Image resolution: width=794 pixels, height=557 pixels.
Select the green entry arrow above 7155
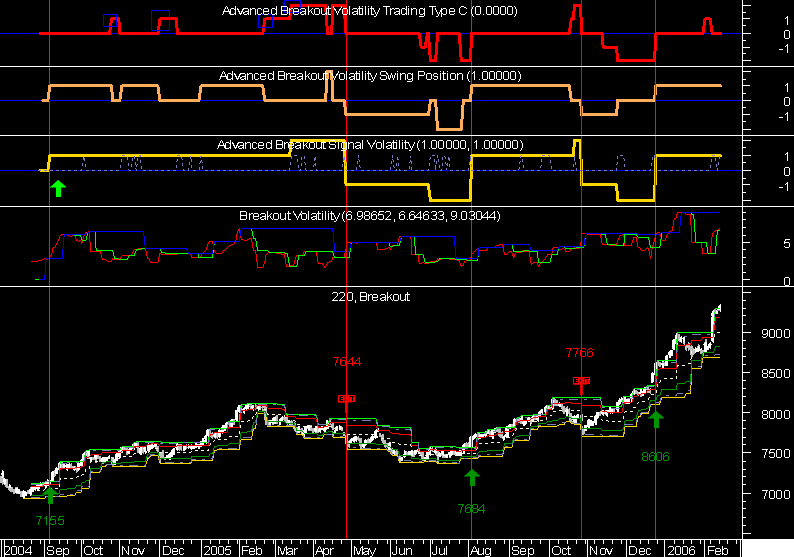(x=50, y=495)
